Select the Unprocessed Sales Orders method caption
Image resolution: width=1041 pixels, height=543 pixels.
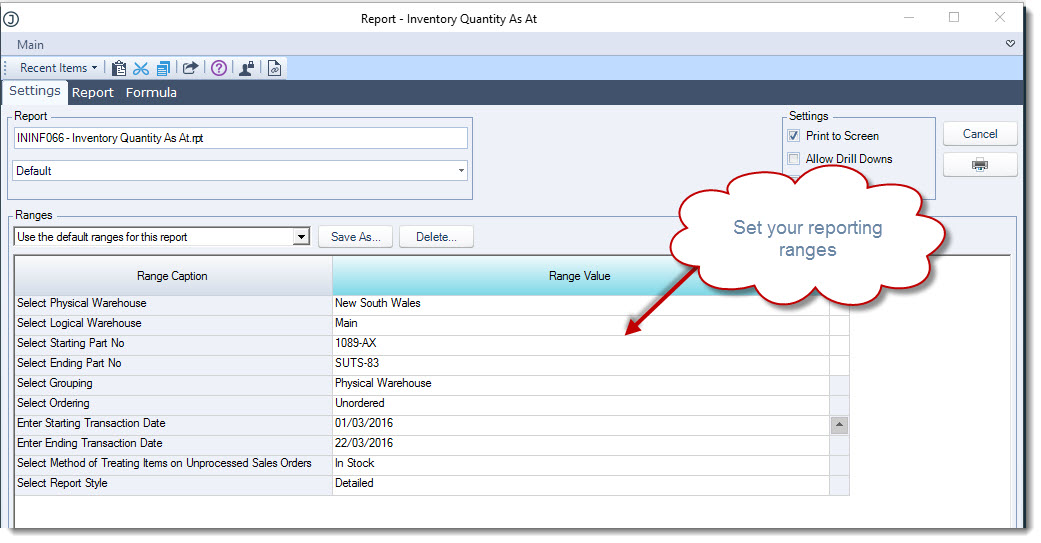pyautogui.click(x=173, y=463)
